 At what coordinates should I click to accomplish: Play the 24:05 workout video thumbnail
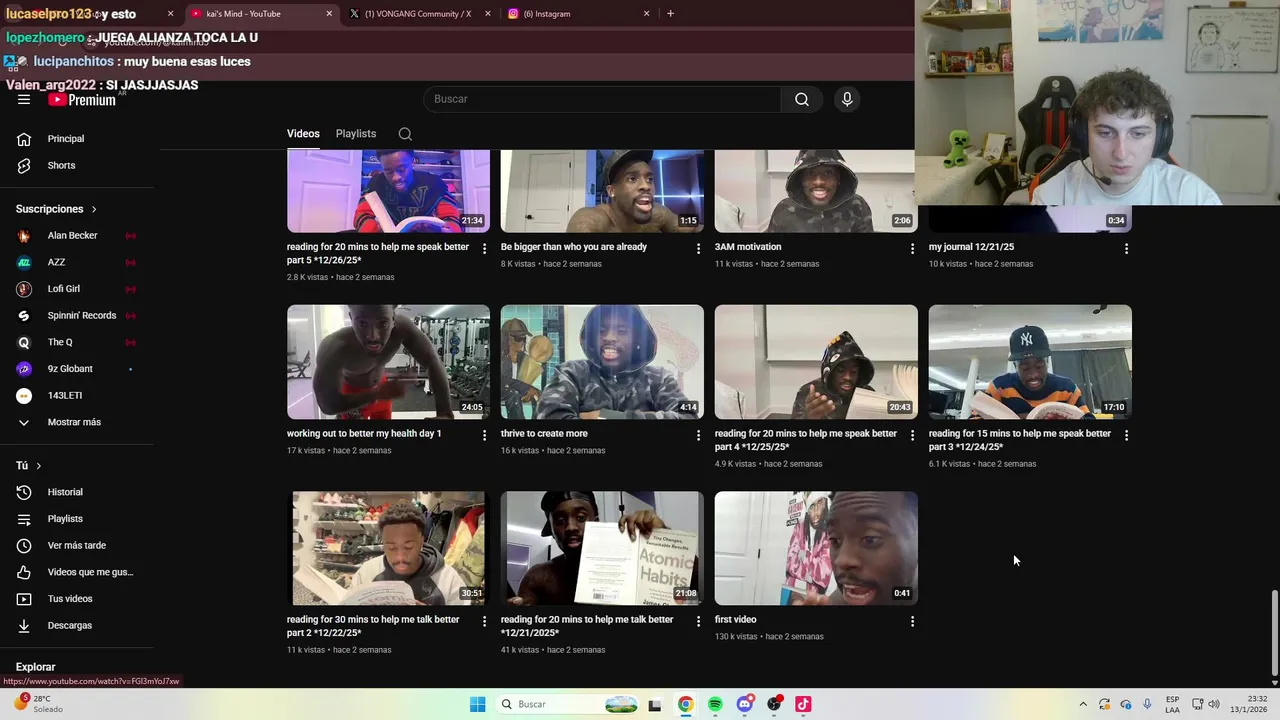point(388,362)
